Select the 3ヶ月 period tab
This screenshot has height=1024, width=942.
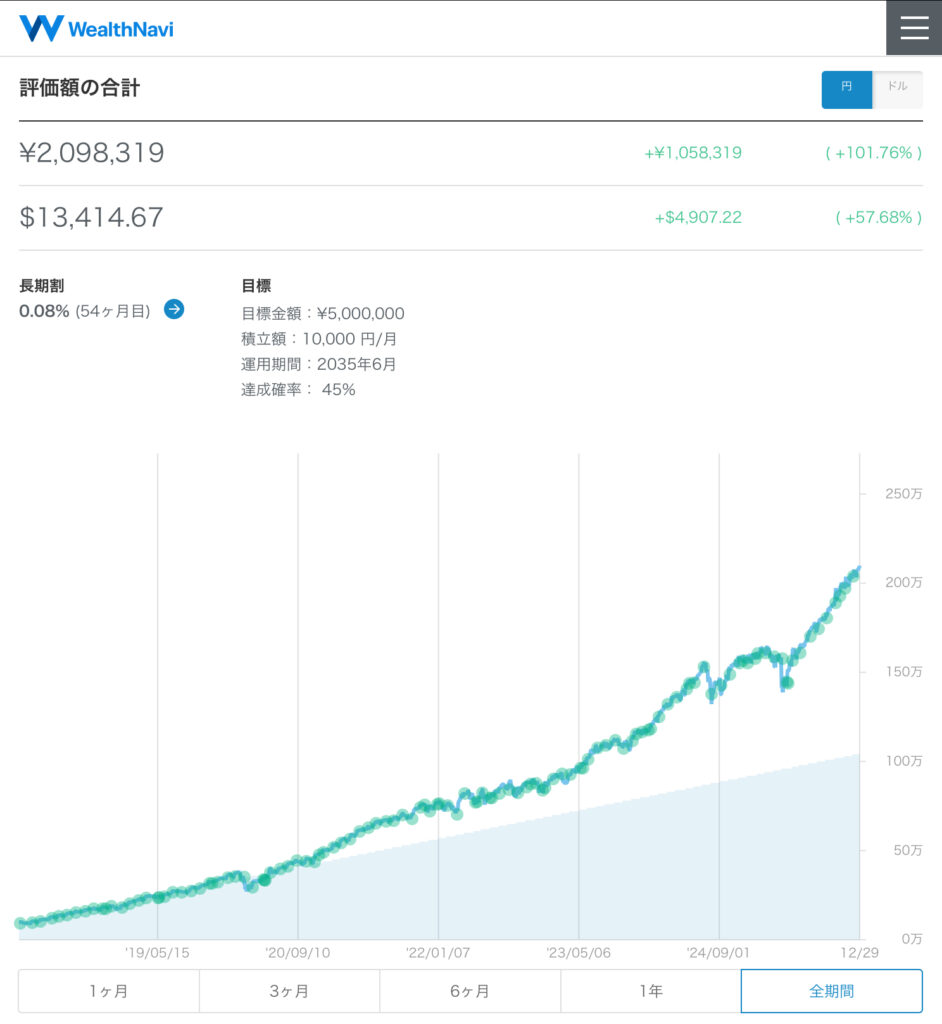tap(289, 991)
